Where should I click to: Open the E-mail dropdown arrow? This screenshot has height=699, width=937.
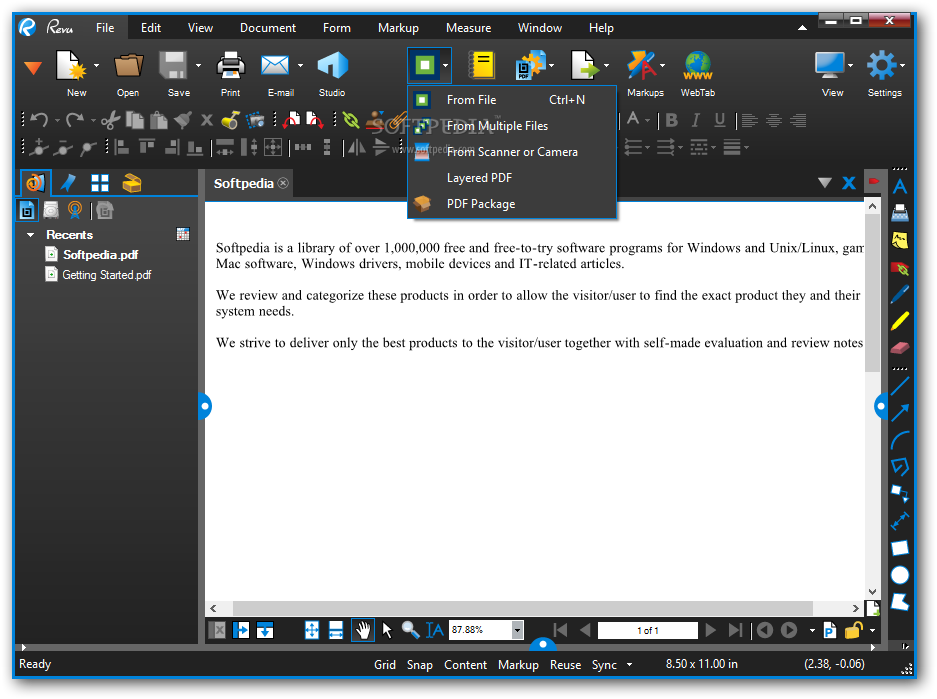click(x=300, y=65)
